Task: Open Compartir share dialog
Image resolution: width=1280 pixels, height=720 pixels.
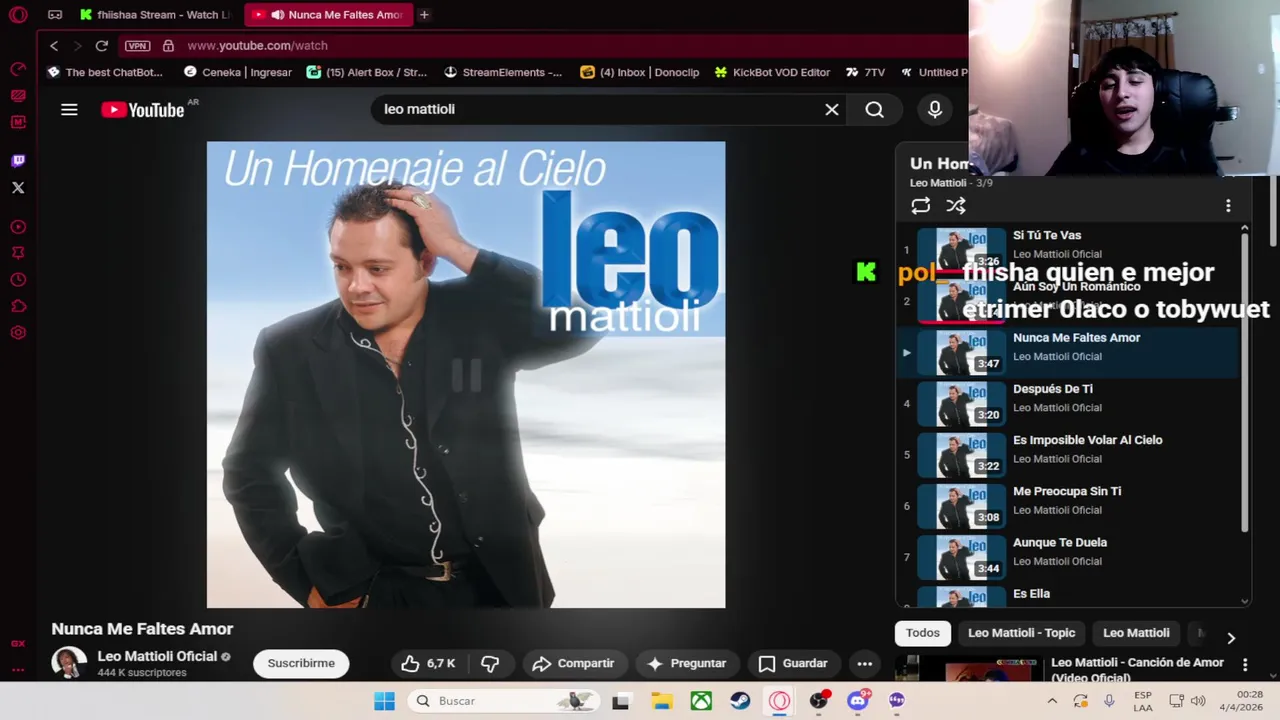Action: (x=573, y=663)
